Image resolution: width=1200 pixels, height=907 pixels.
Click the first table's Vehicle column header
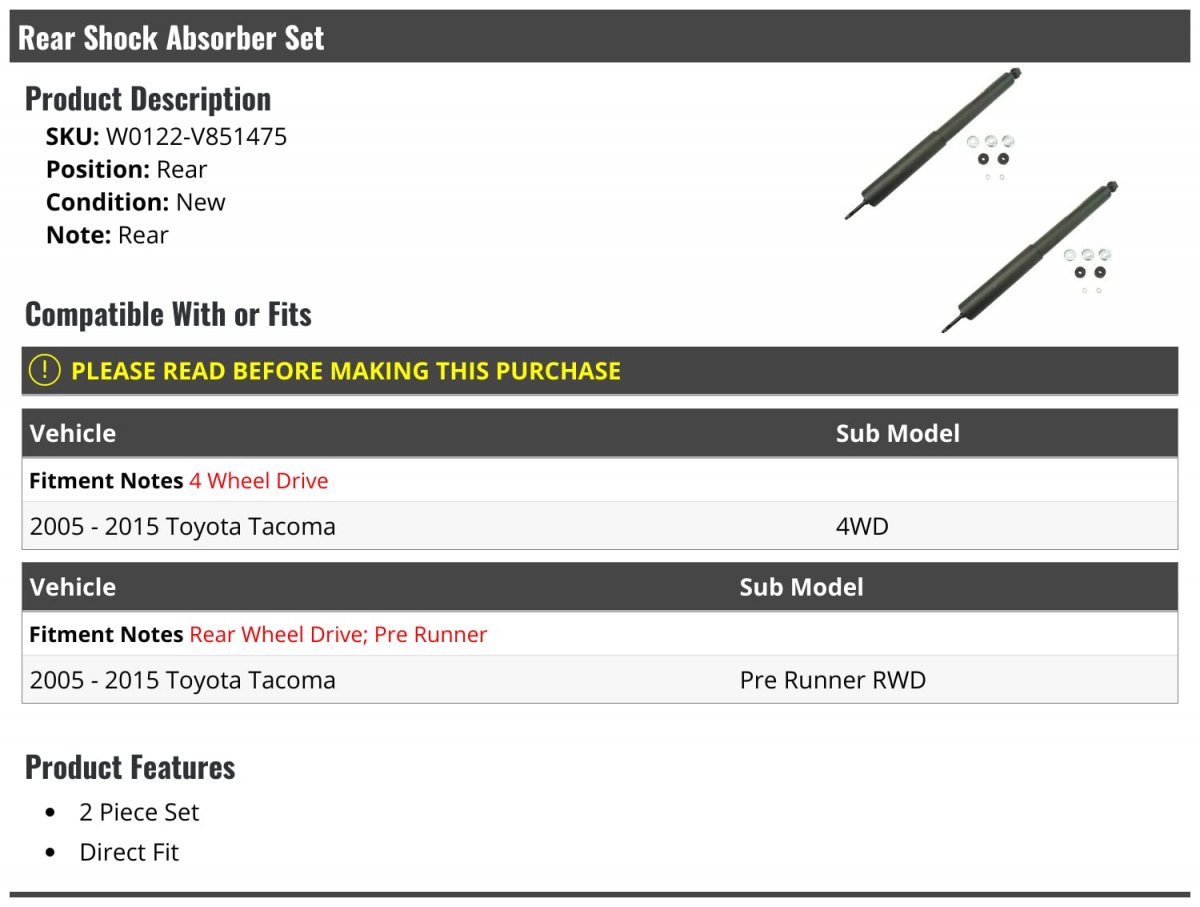pos(73,433)
